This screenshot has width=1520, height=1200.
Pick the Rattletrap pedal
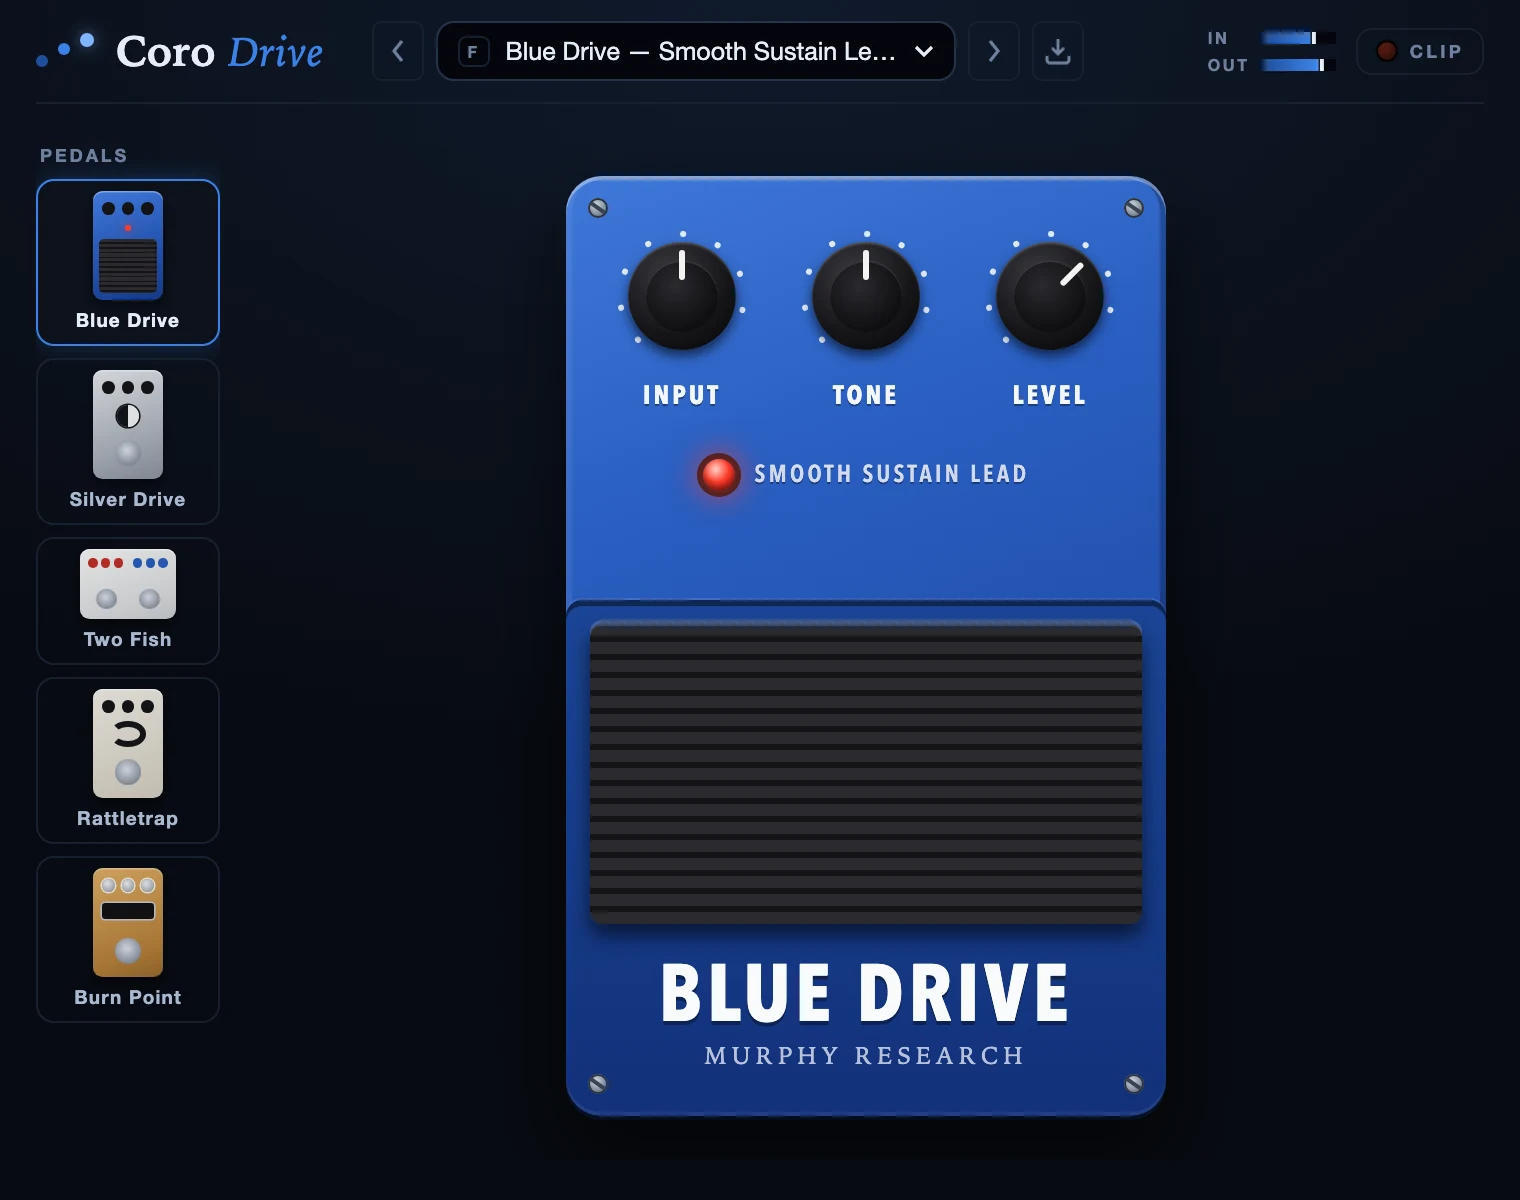pos(128,760)
